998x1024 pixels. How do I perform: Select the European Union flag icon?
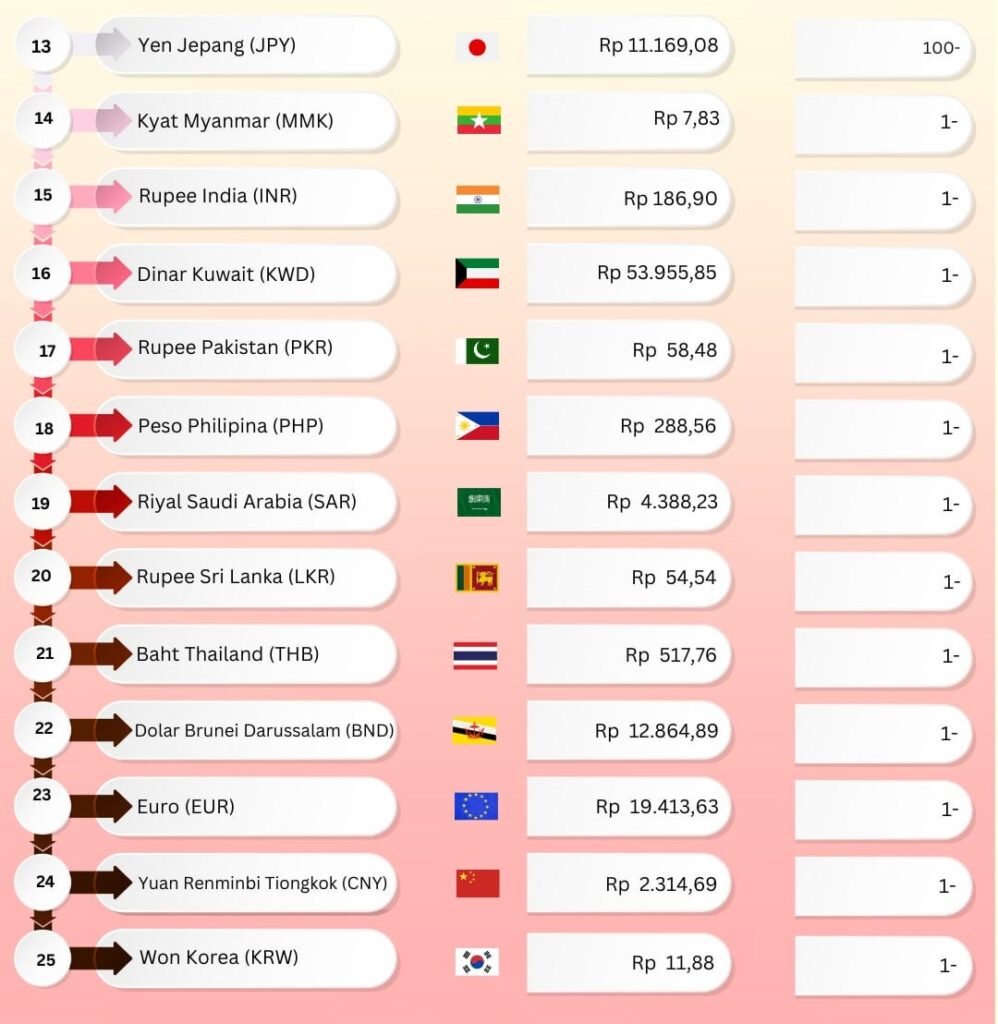click(476, 806)
